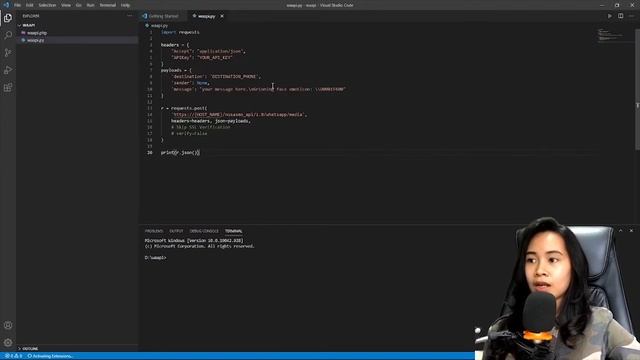Open the Accounts icon in activity bar
This screenshot has height=360, width=640.
pos(8,325)
